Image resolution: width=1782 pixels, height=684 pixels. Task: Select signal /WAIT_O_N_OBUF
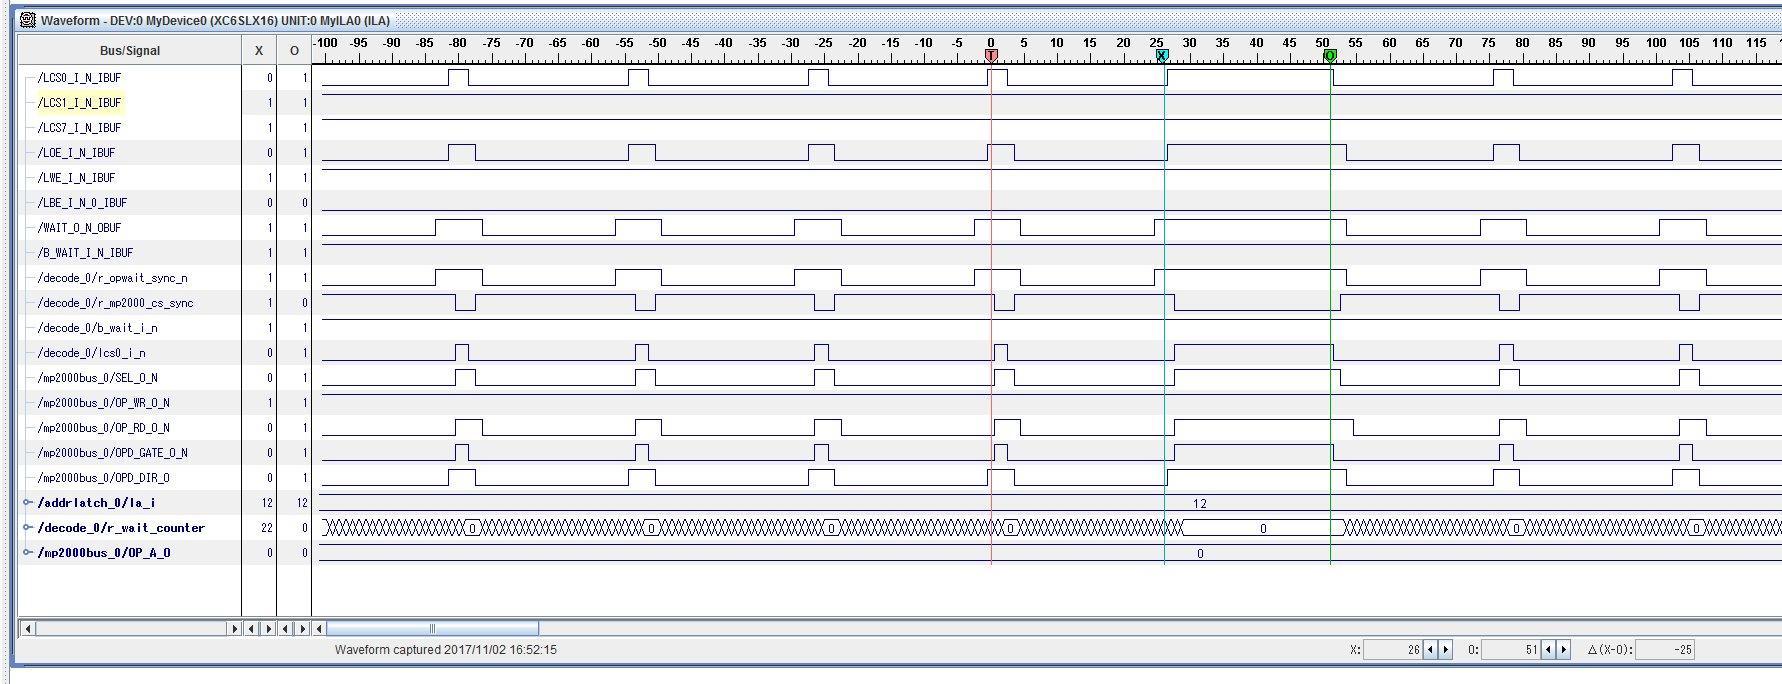(x=79, y=227)
